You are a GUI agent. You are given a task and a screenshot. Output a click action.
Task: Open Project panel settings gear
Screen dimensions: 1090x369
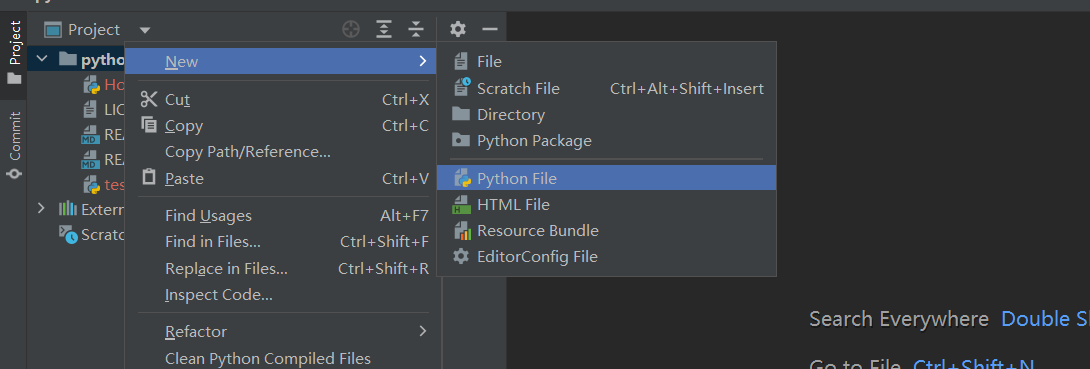point(457,29)
